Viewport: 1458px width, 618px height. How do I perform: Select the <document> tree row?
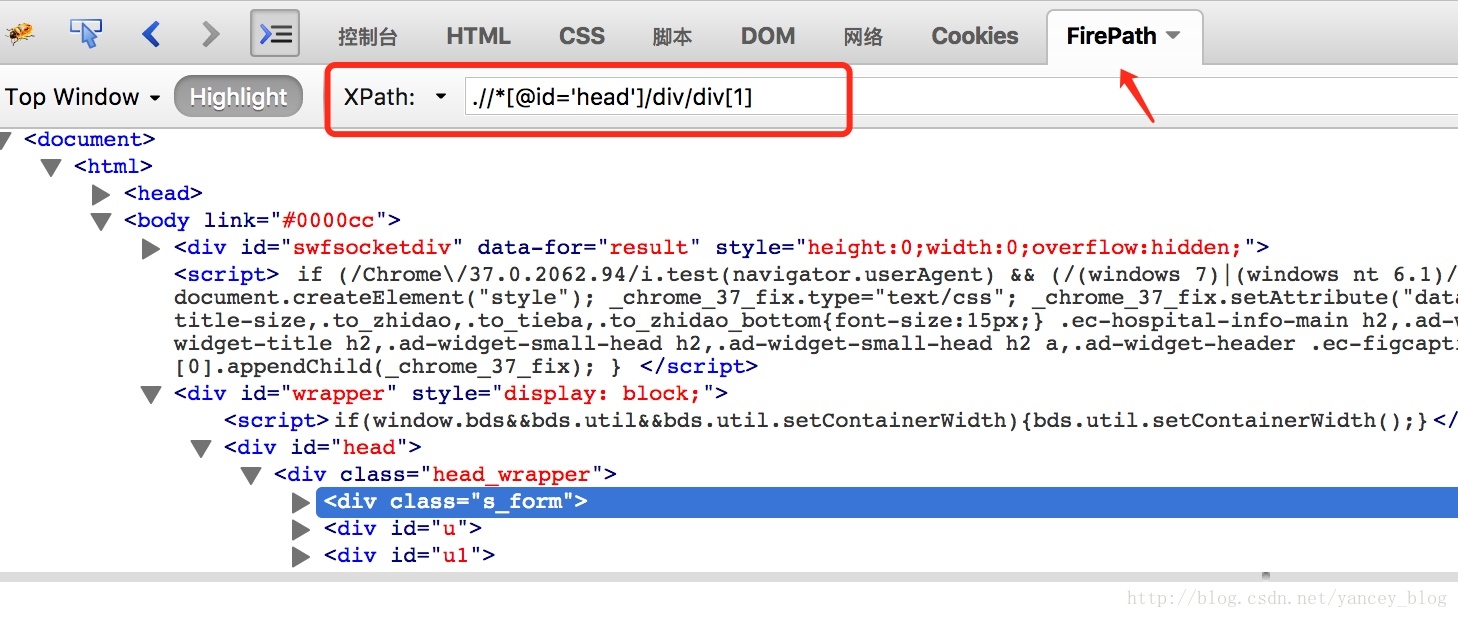coord(90,139)
